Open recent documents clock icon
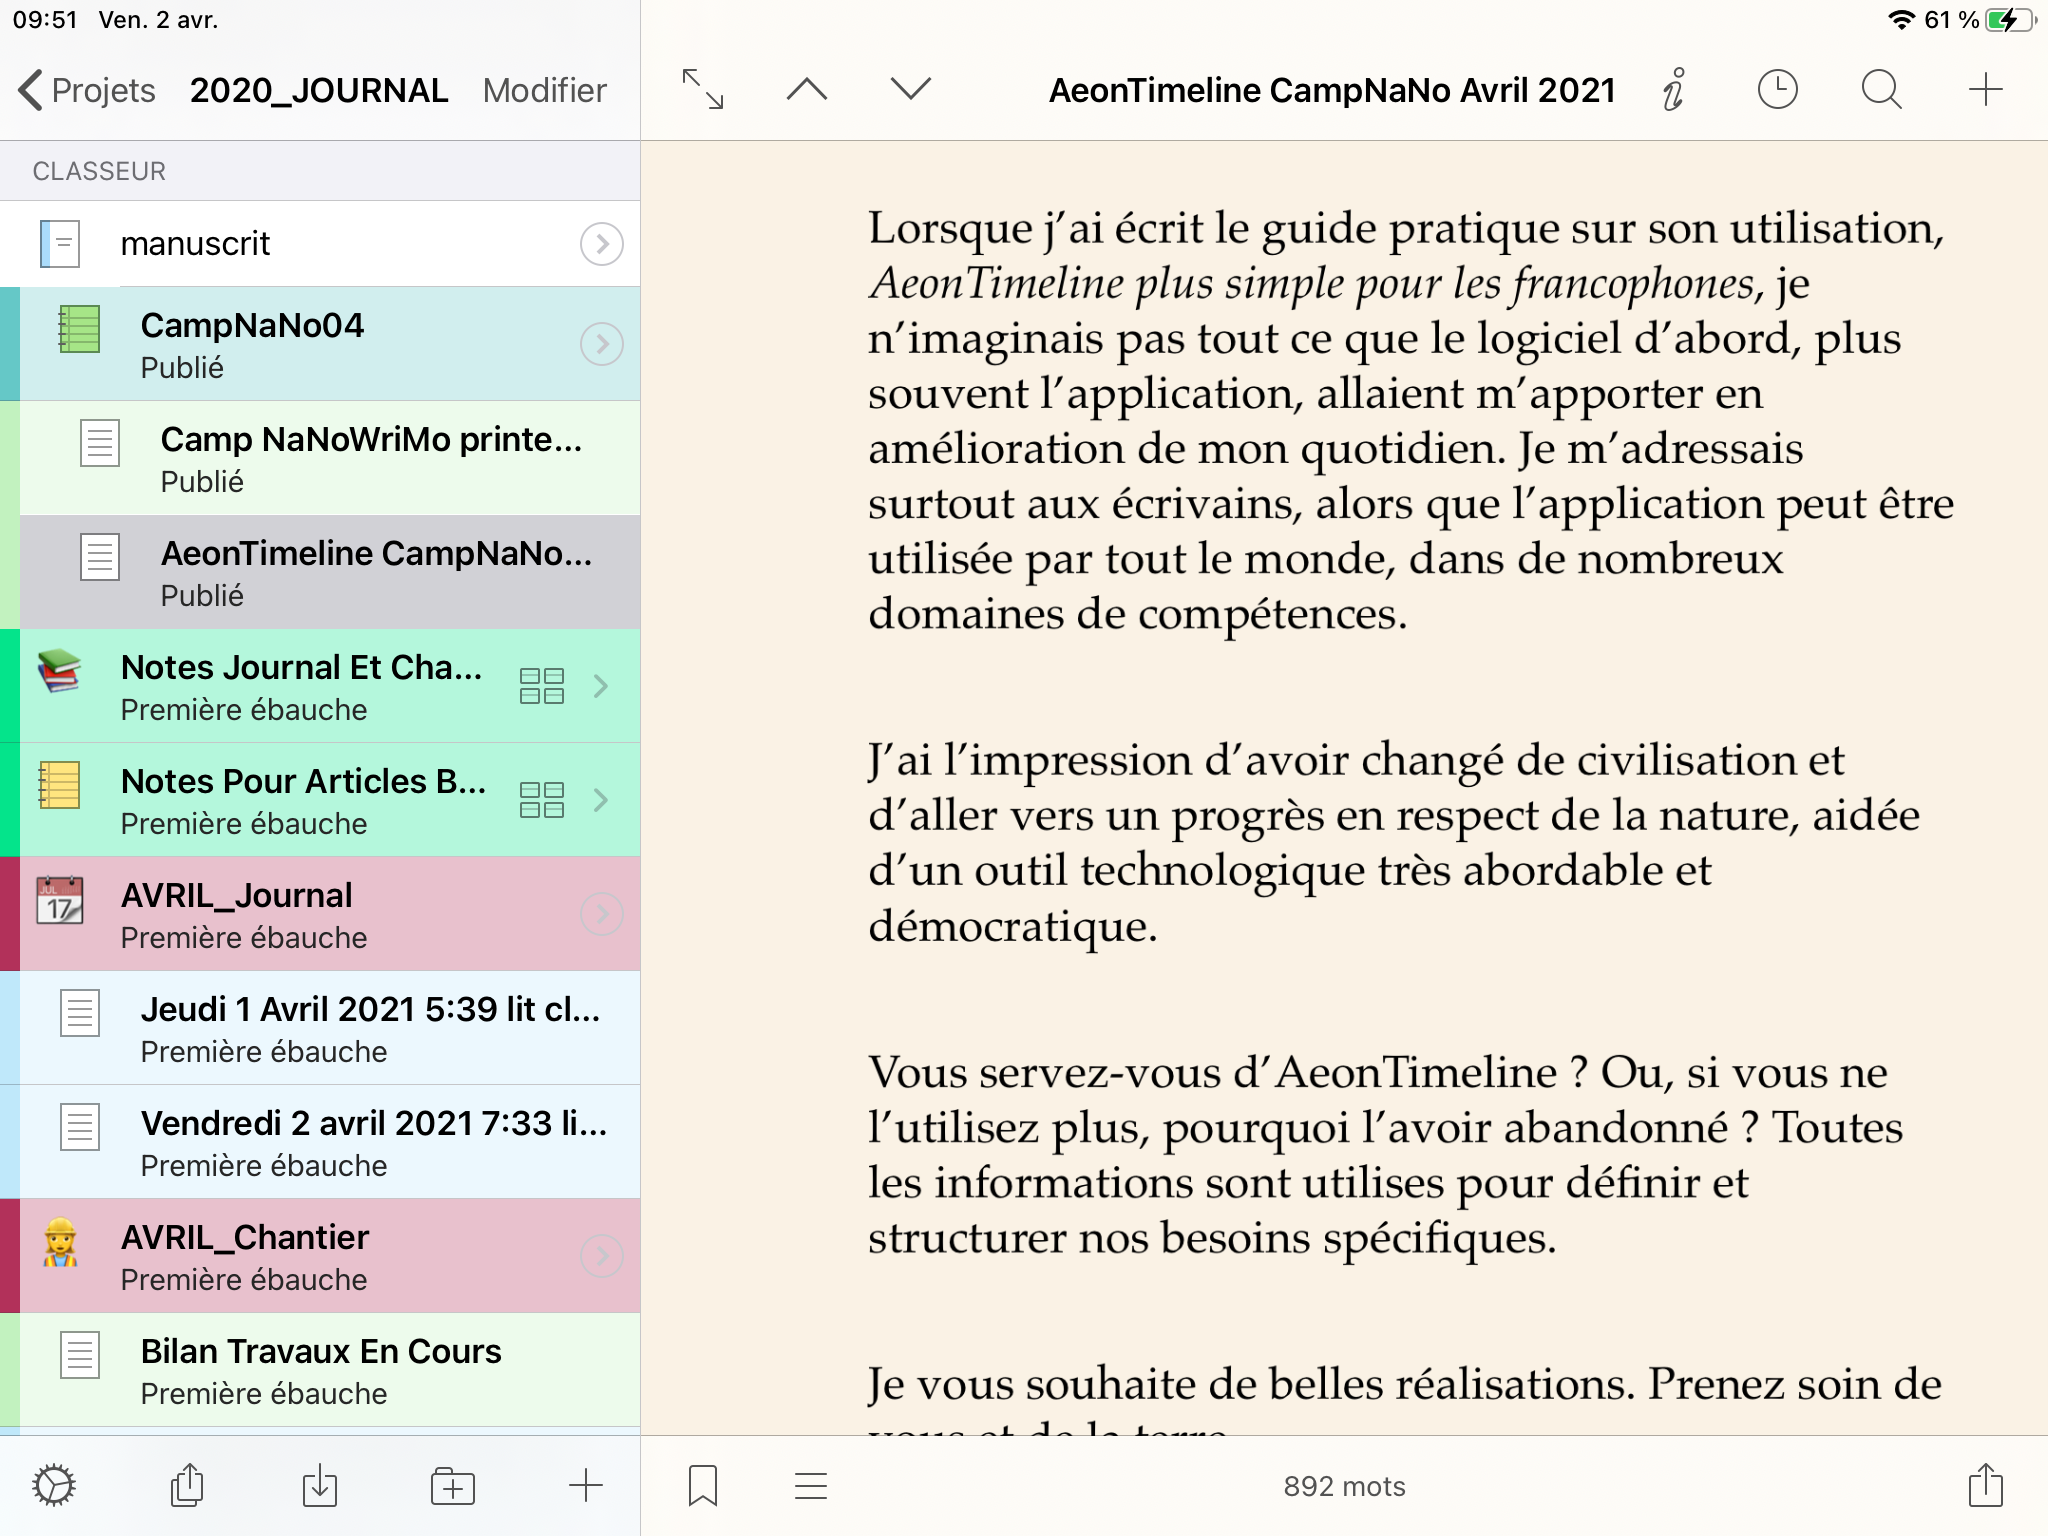The image size is (2048, 1536). pos(1778,90)
